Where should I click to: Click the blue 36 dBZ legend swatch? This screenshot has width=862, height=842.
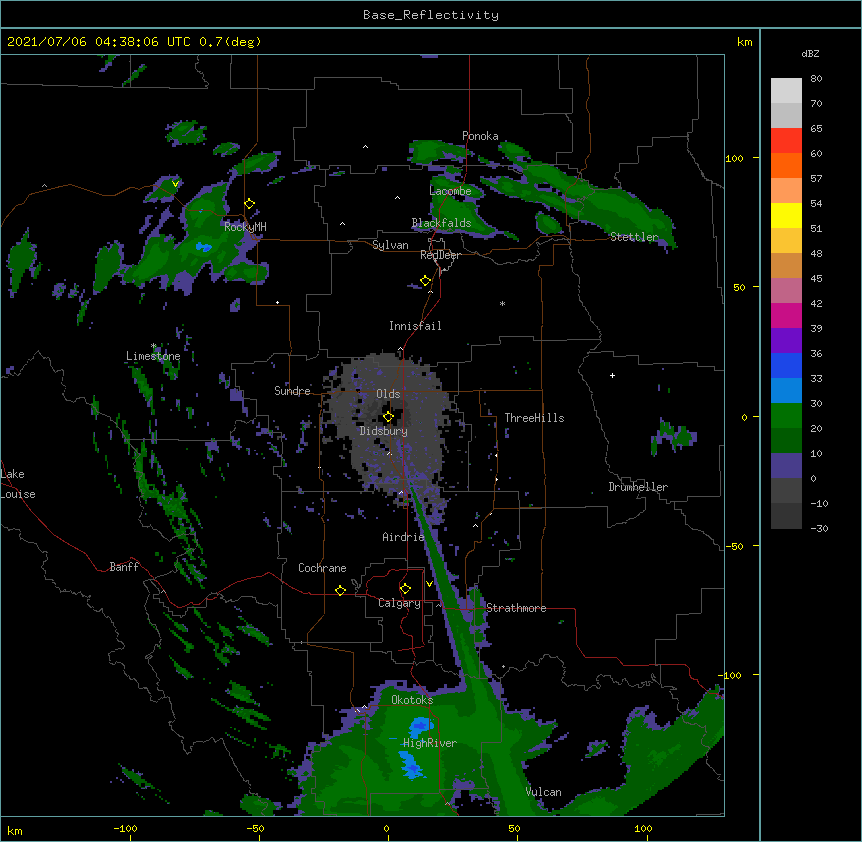(786, 365)
